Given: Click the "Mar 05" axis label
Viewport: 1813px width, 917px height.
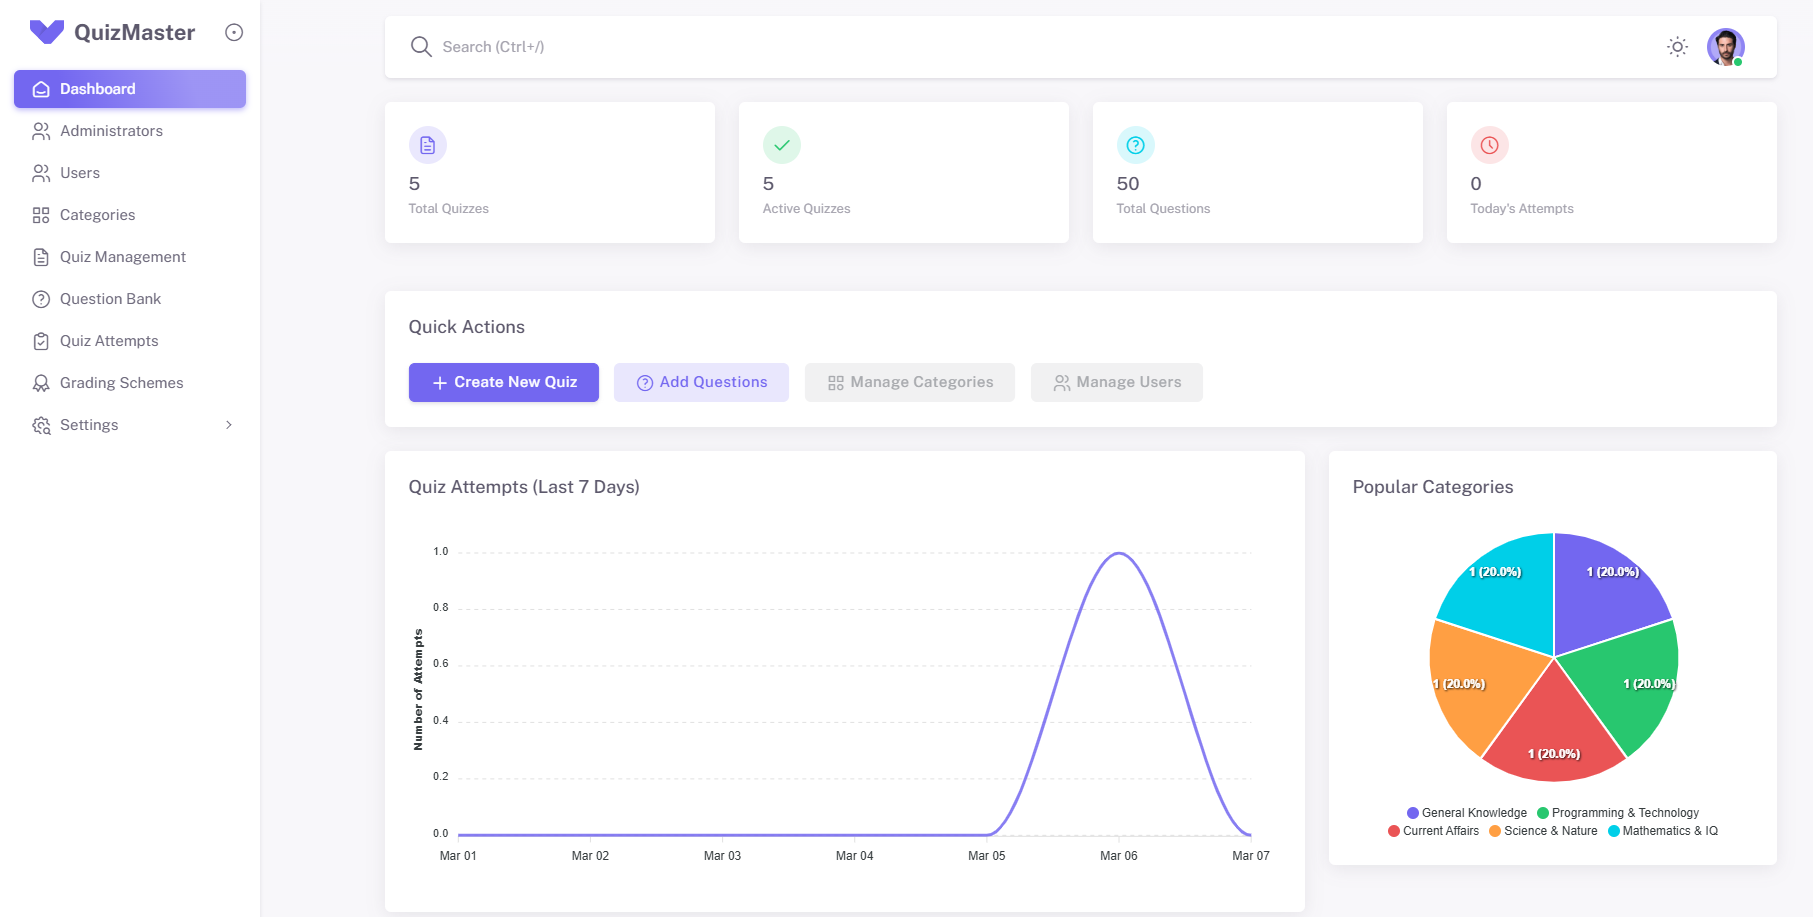Looking at the screenshot, I should [987, 856].
